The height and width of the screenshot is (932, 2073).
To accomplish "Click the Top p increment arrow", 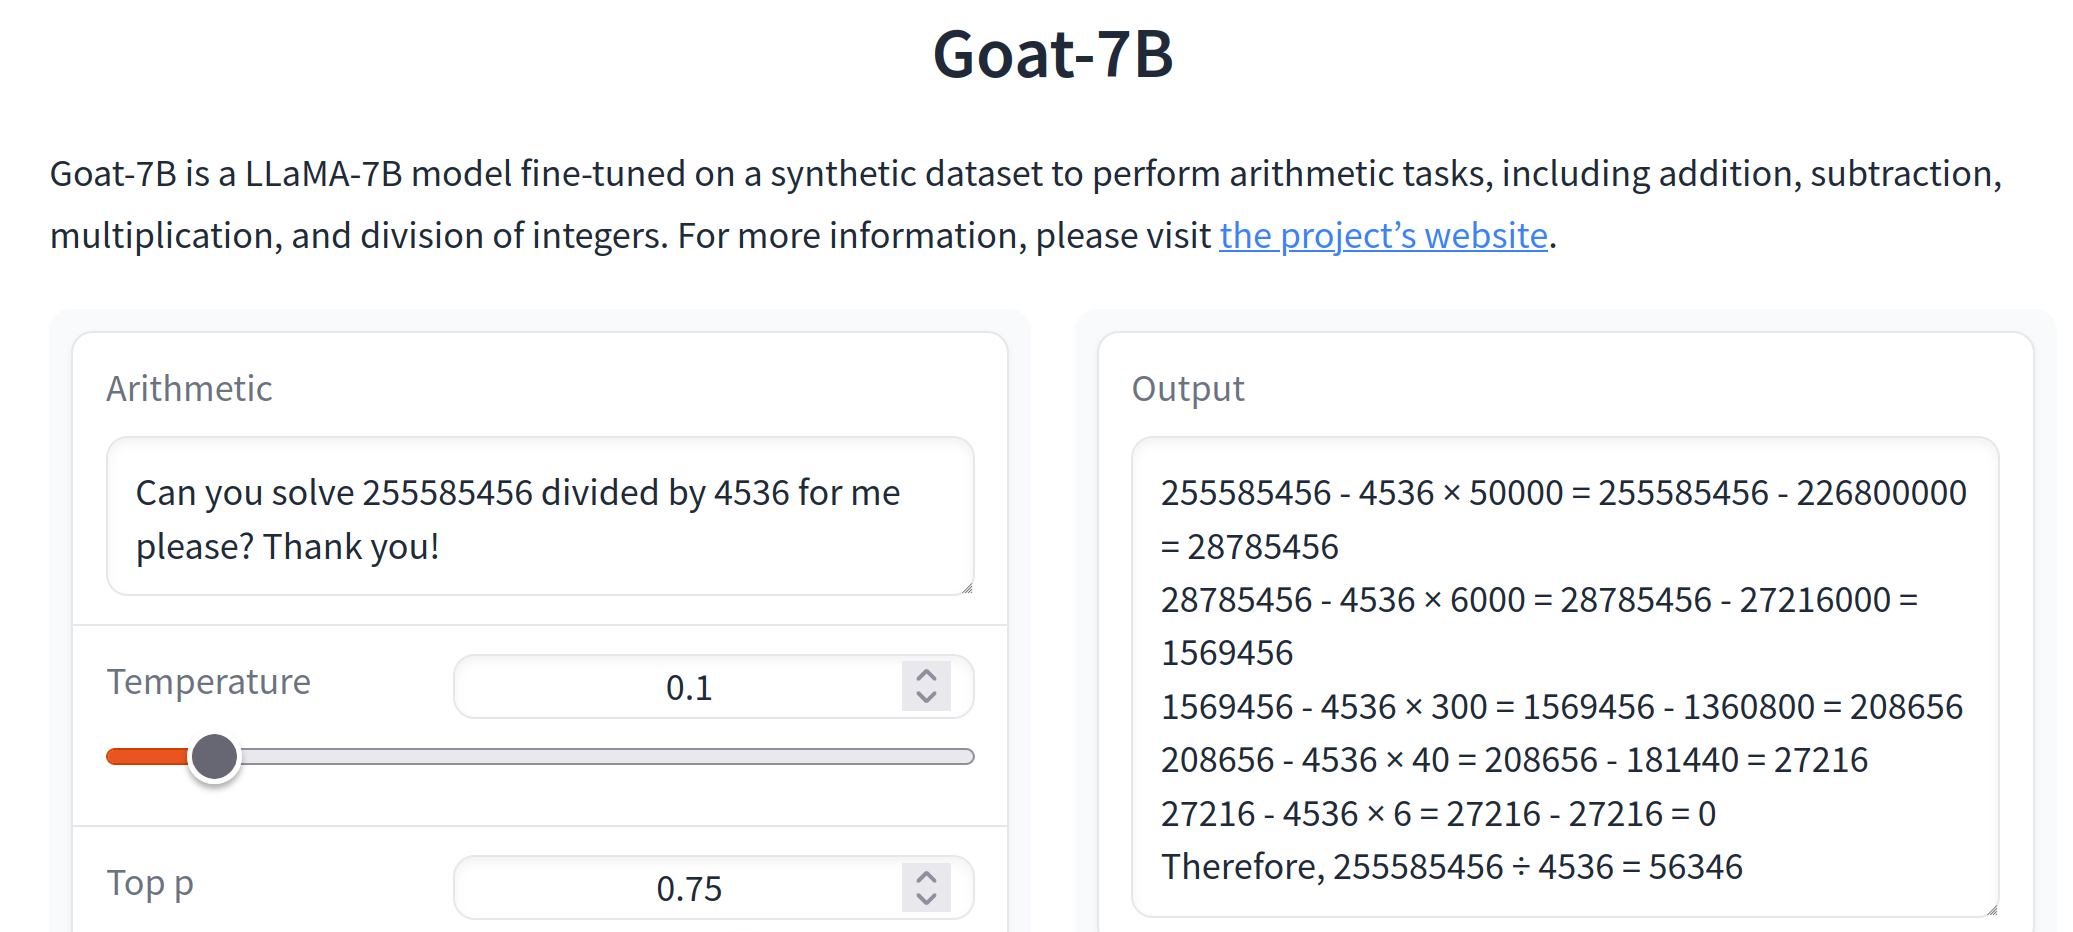I will point(926,876).
